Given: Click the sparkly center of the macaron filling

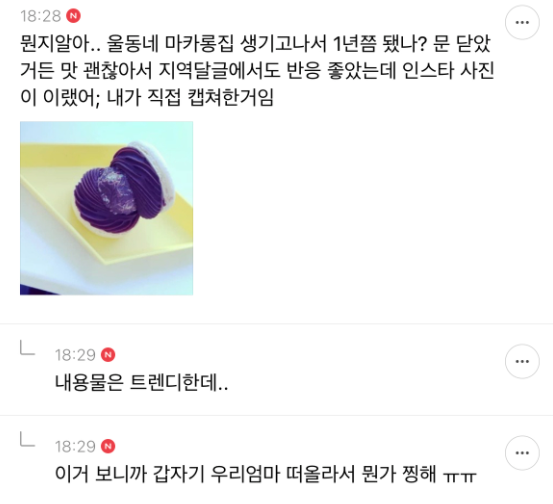Looking at the screenshot, I should 118,190.
